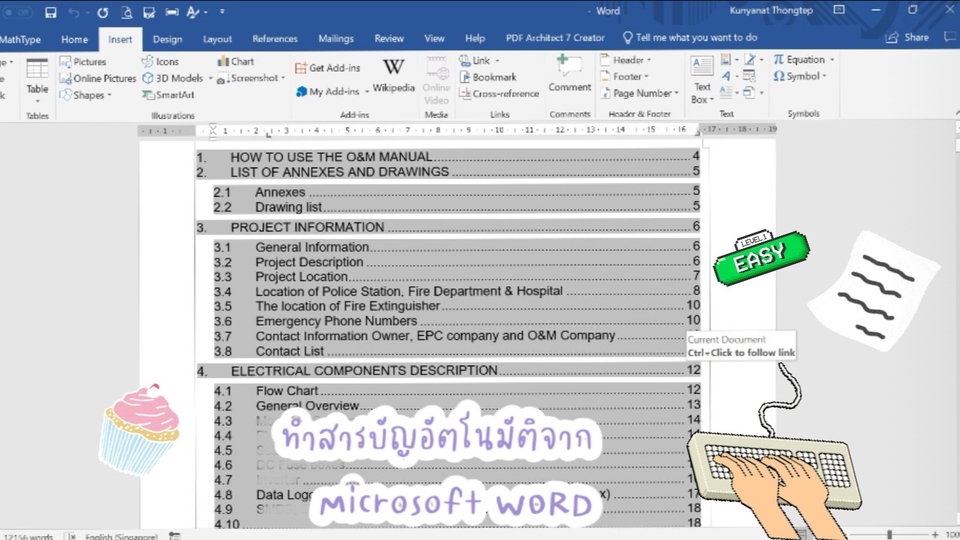This screenshot has height=540, width=960.
Task: Open the Header dropdown
Action: point(625,60)
